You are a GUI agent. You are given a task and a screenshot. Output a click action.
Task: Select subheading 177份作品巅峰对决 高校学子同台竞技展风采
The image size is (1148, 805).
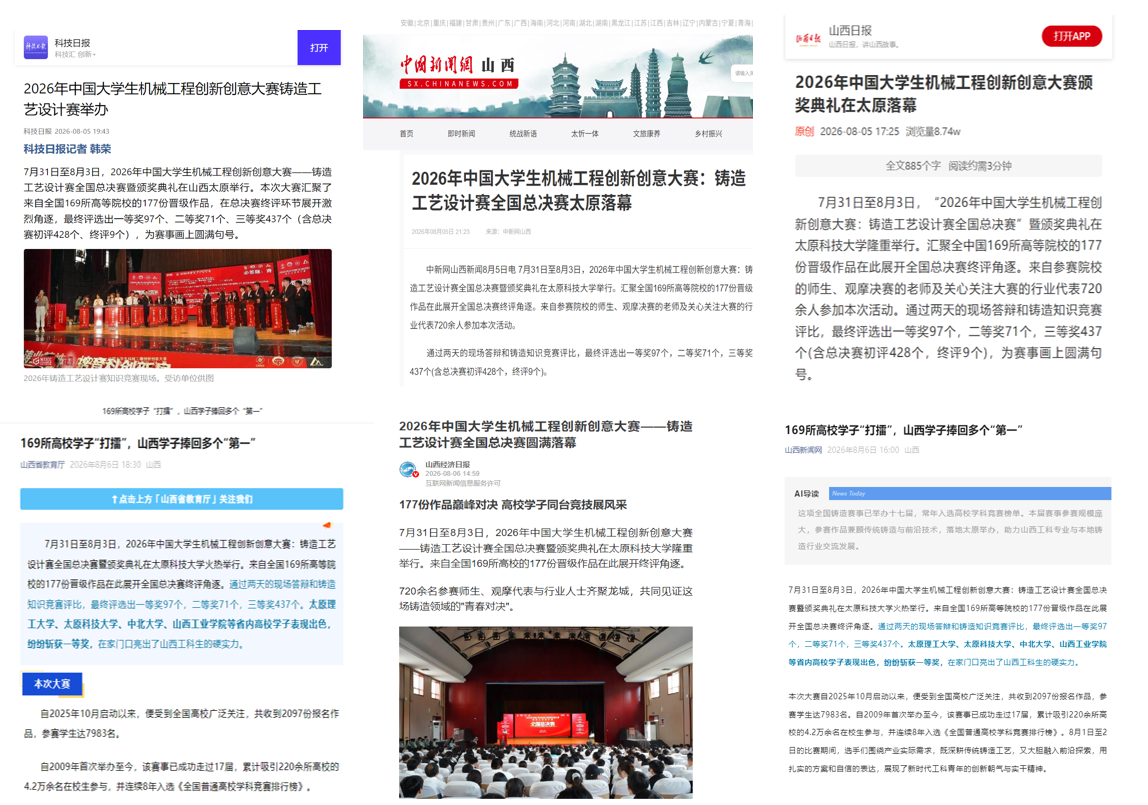(512, 505)
